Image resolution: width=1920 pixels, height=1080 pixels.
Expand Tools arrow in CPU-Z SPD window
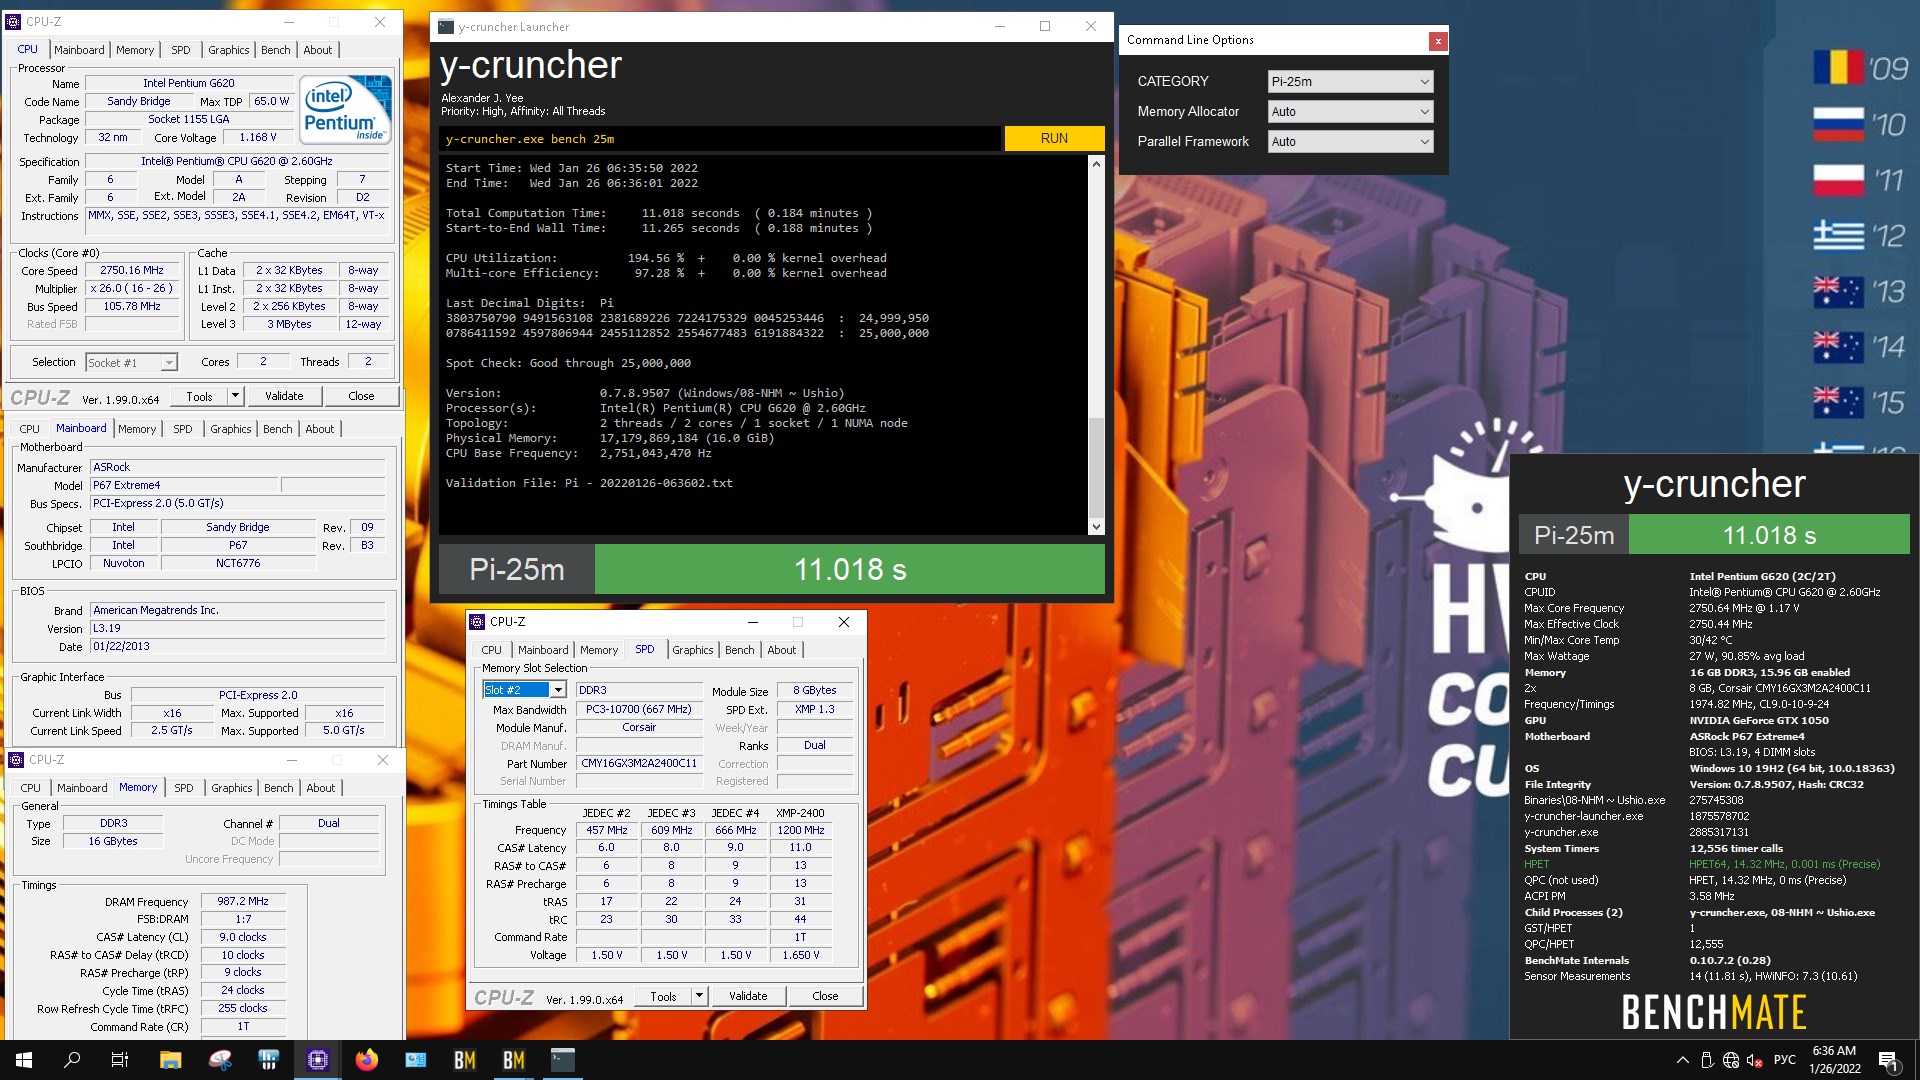699,996
